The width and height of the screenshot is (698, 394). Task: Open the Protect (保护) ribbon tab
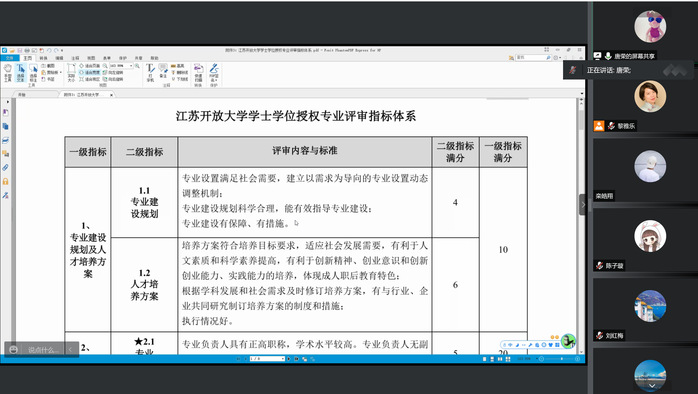pyautogui.click(x=123, y=58)
